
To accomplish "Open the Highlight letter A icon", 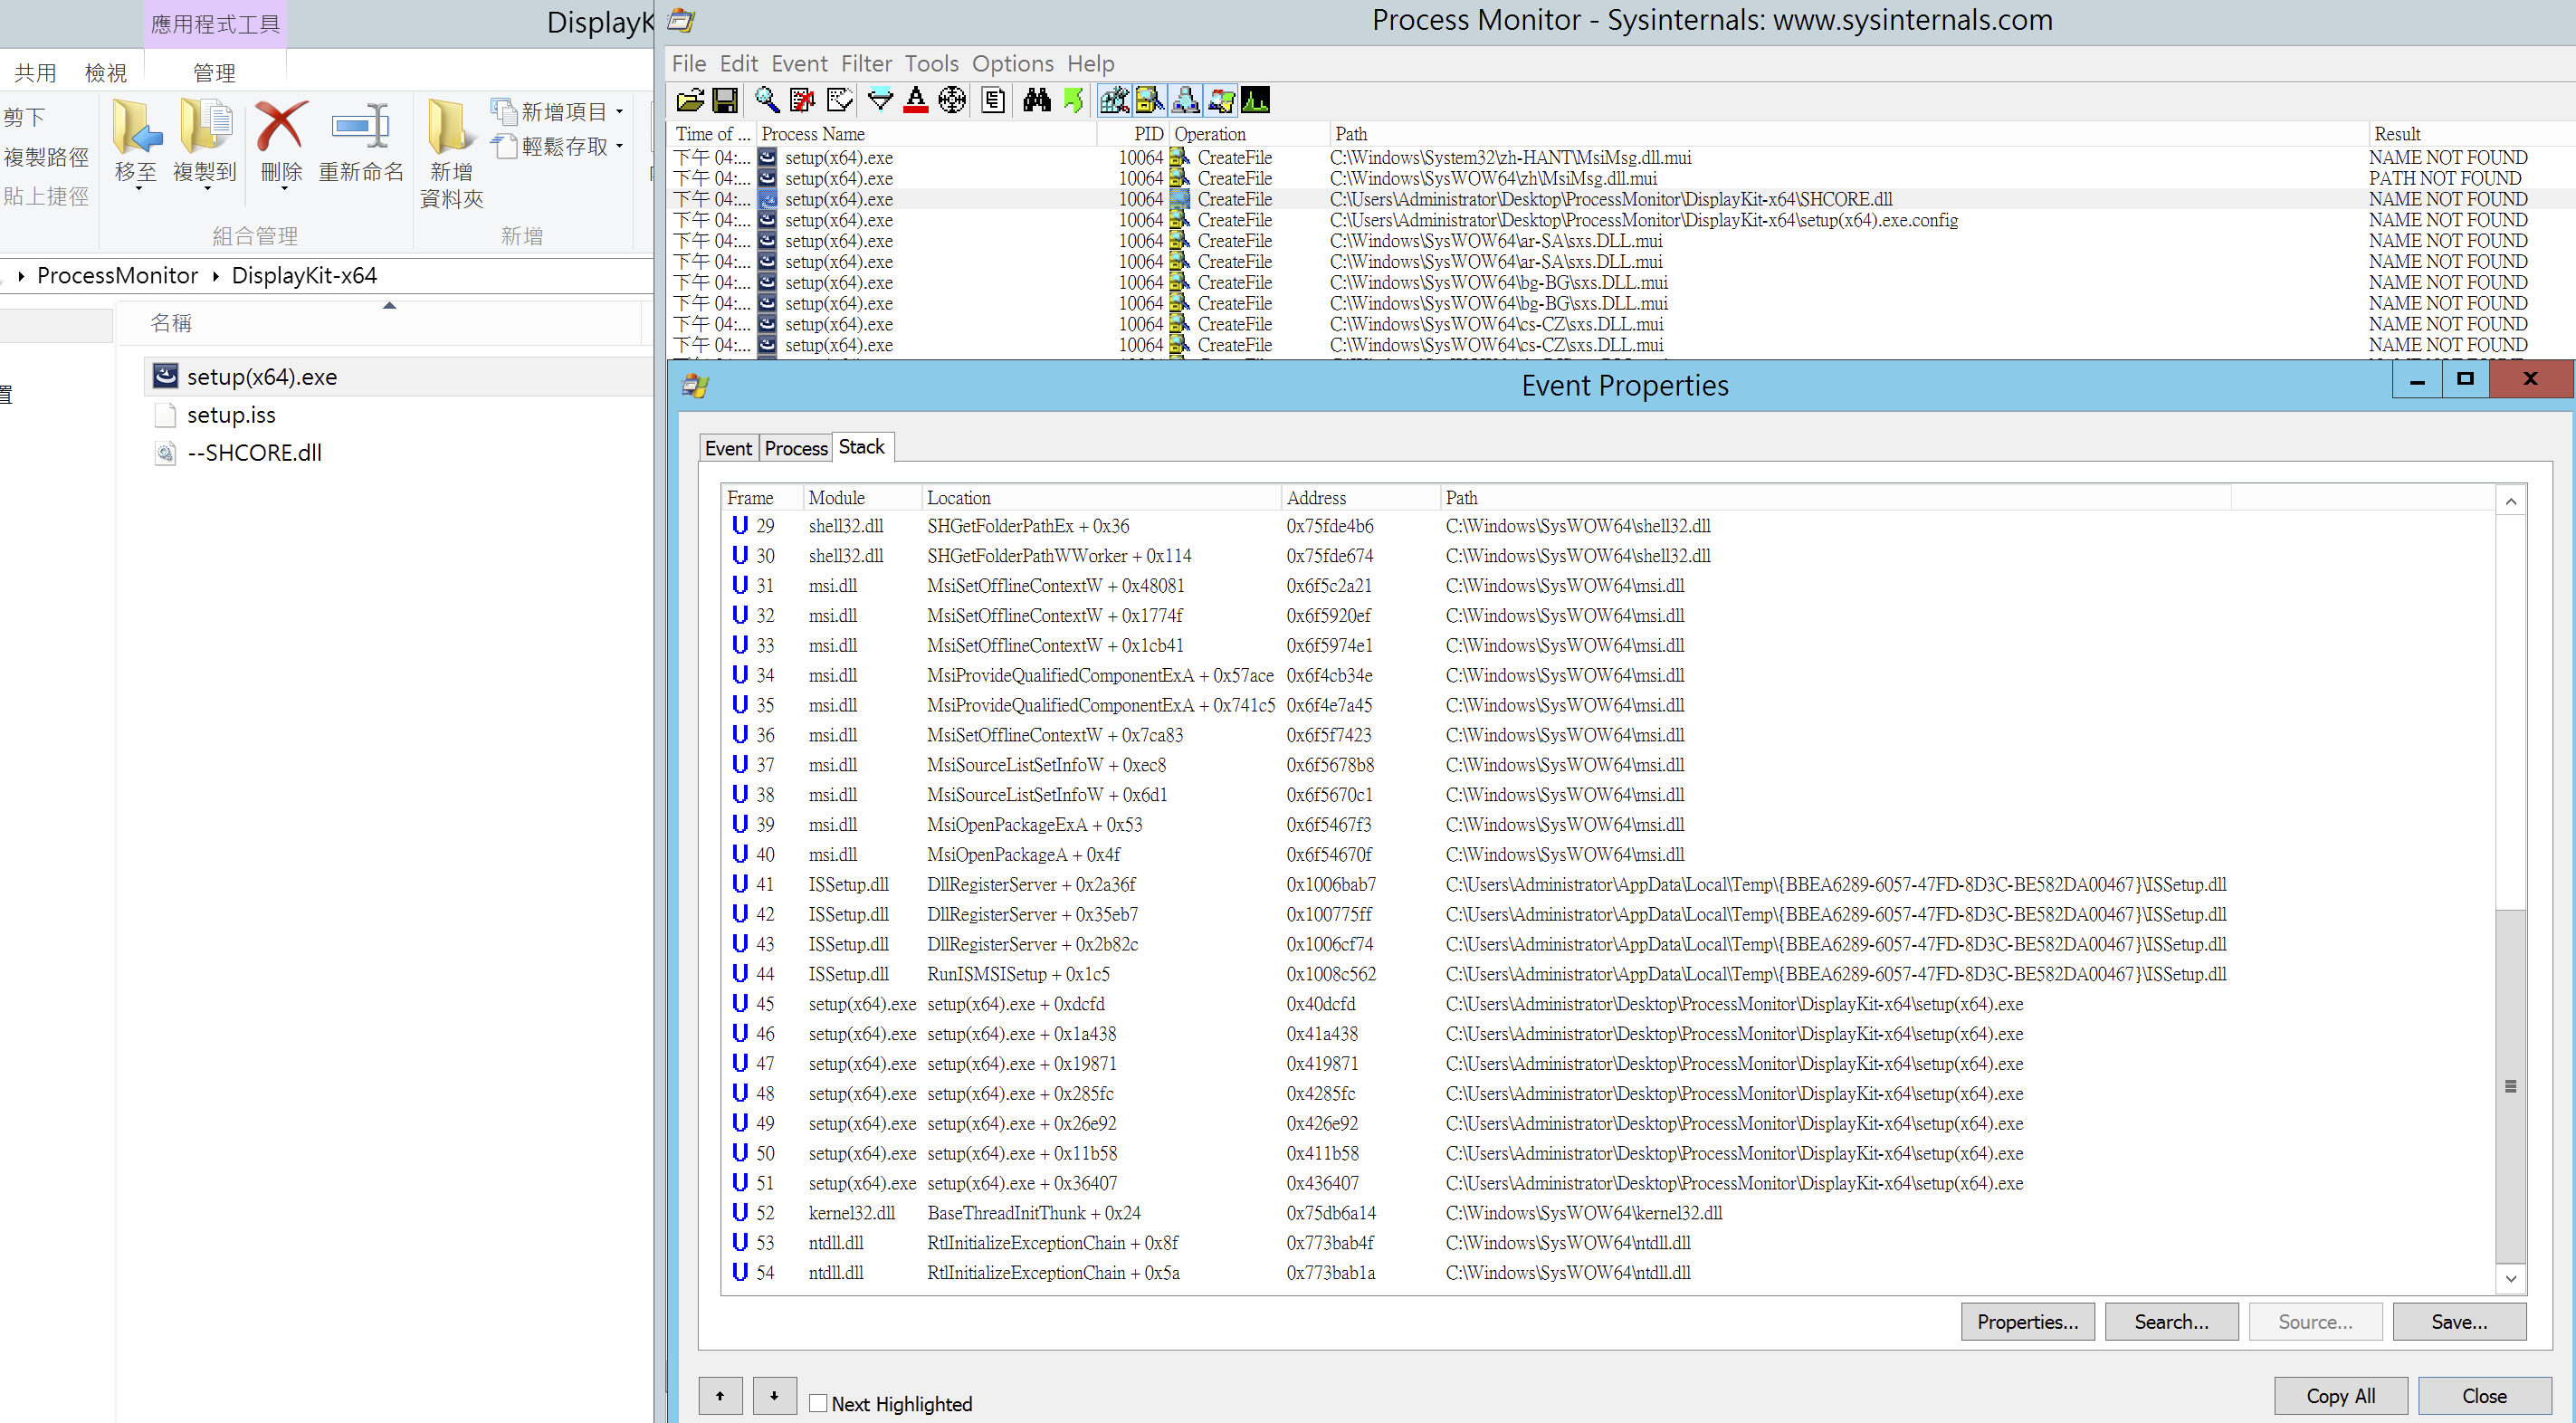I will point(916,100).
